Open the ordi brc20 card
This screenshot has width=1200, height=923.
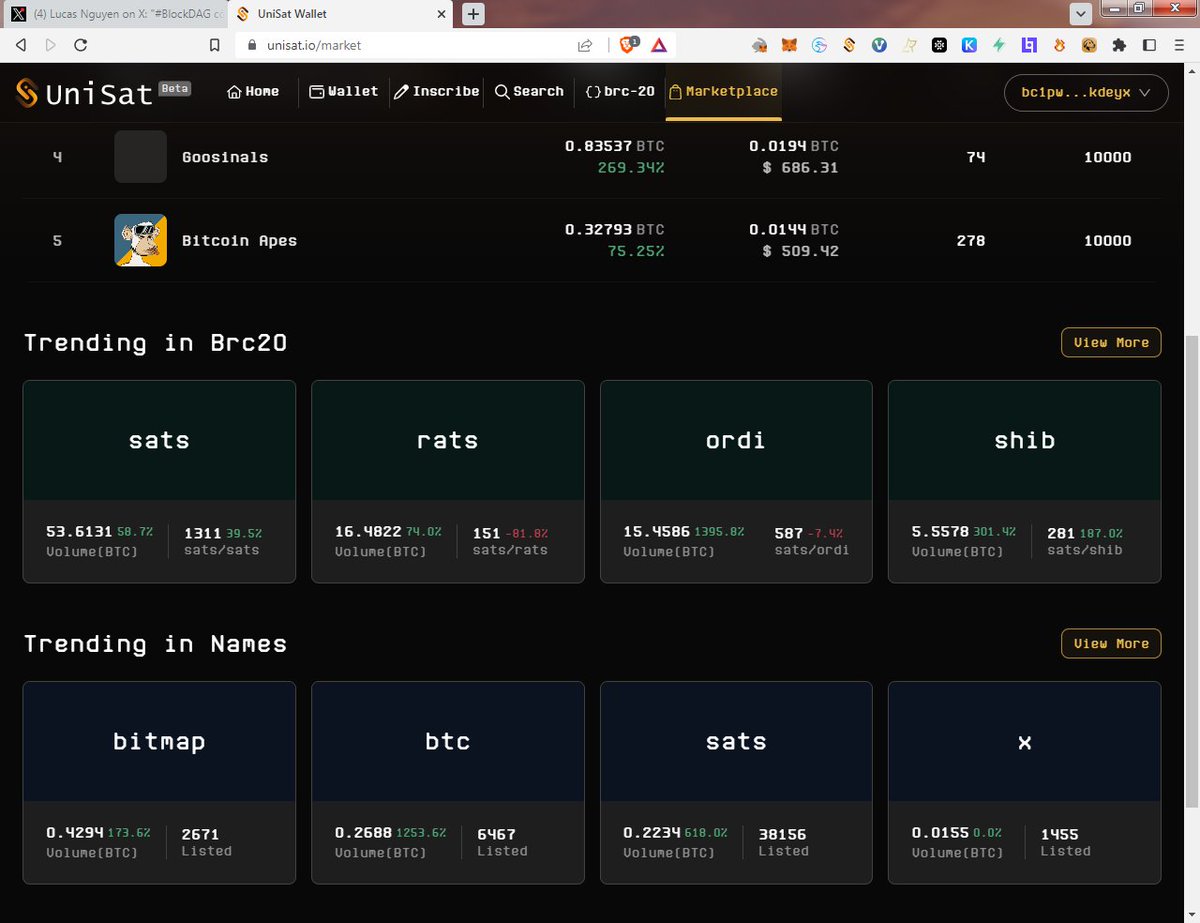click(x=736, y=481)
